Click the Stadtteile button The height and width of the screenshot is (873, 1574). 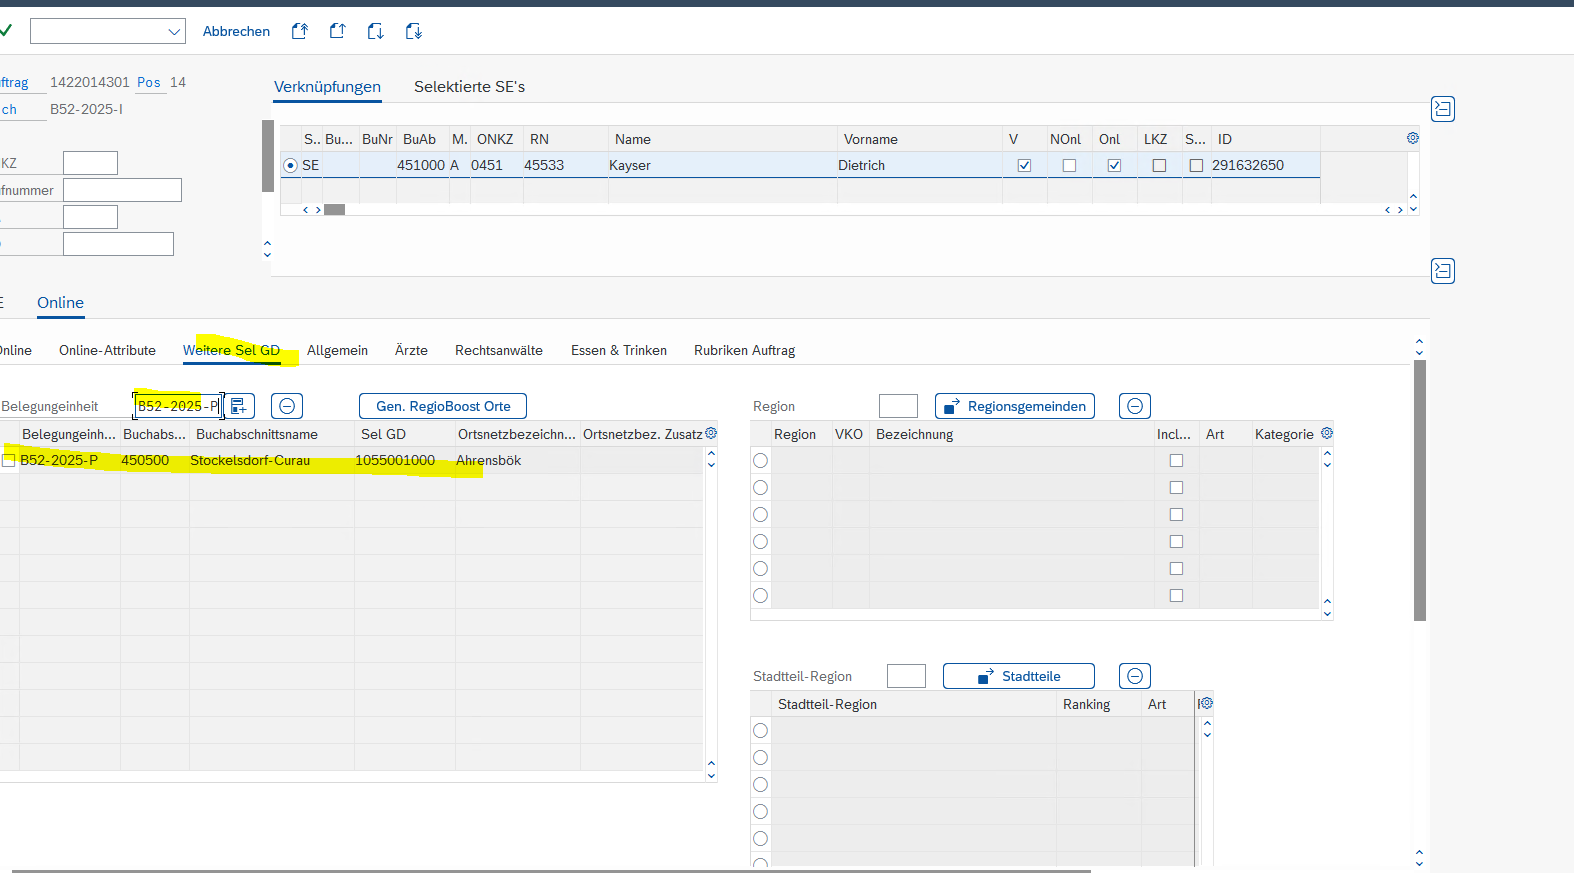tap(1019, 676)
